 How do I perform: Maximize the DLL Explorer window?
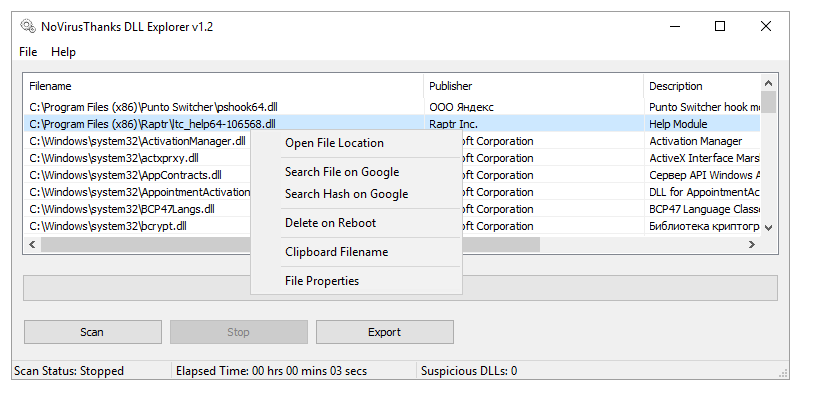point(720,26)
